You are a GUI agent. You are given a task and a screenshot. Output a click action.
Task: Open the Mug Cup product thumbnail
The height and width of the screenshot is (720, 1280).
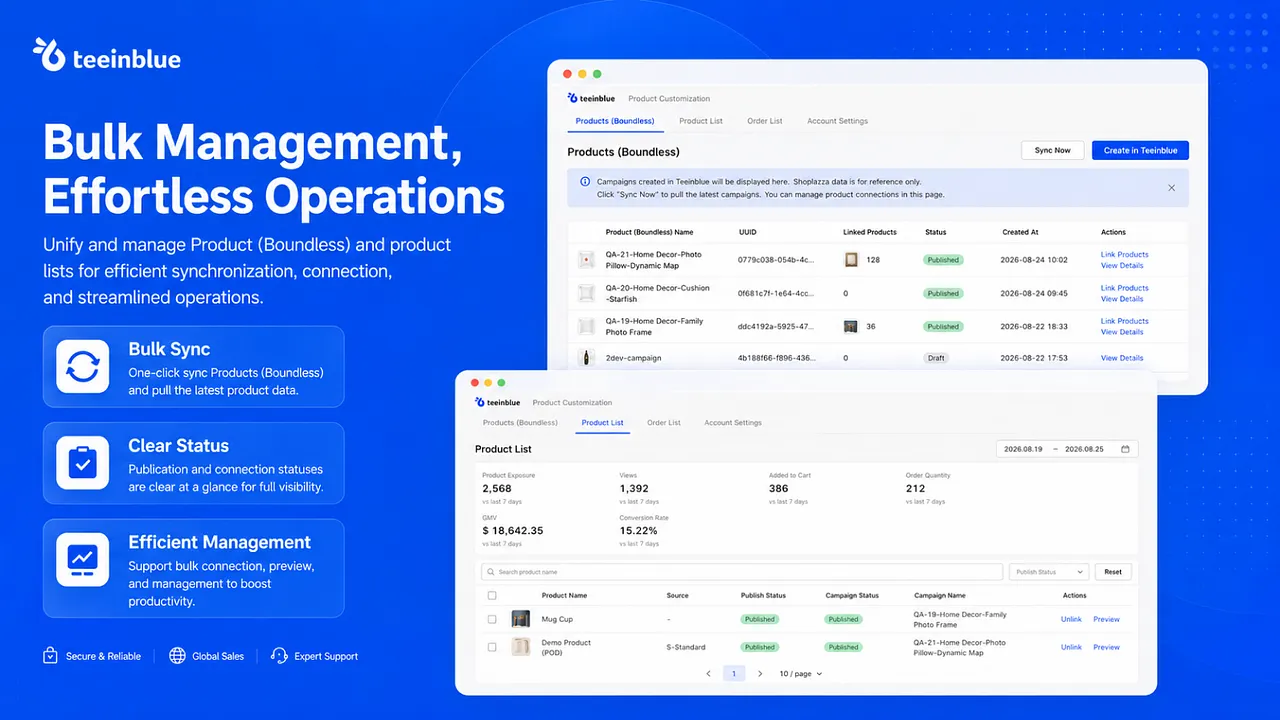521,619
